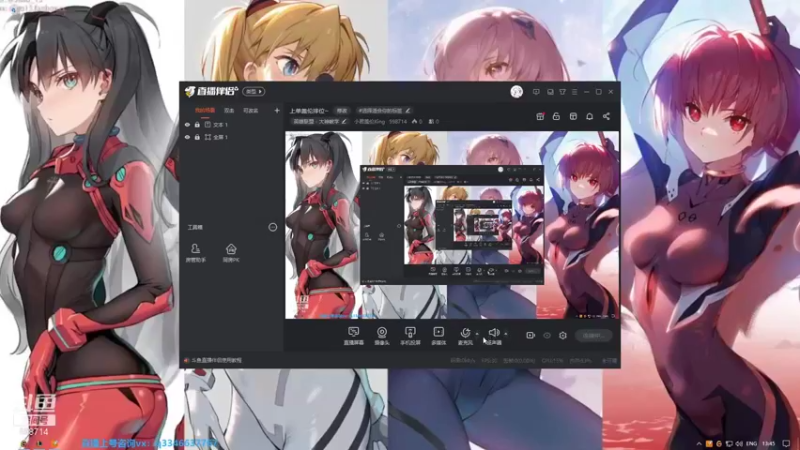Switch to the first scene tab (highlighted red)

pos(205,110)
